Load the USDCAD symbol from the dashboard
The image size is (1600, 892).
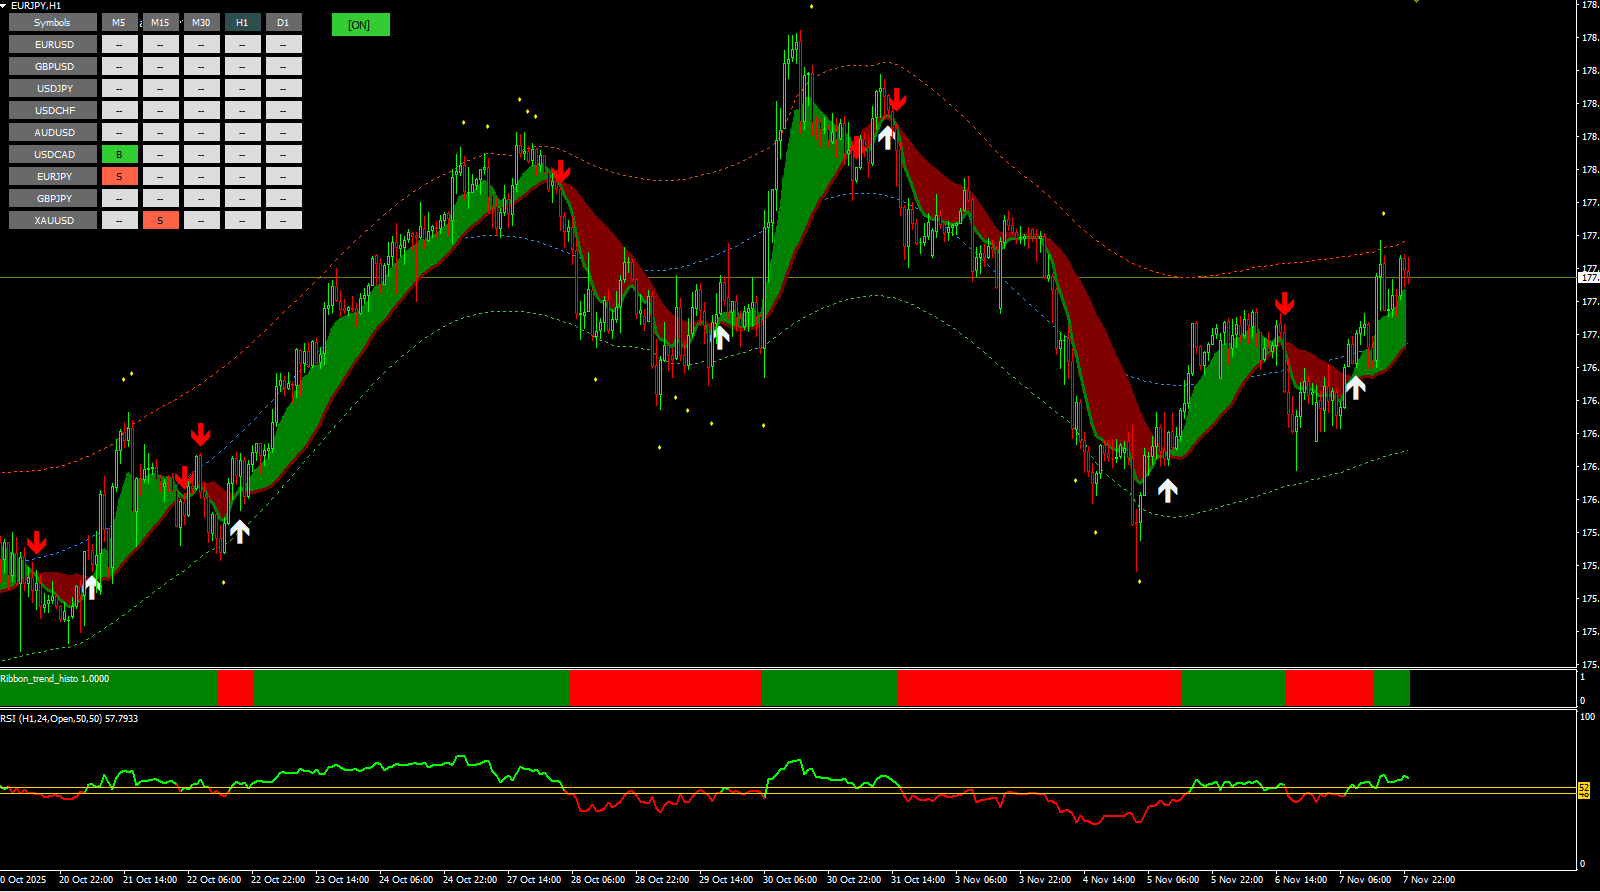coord(53,154)
